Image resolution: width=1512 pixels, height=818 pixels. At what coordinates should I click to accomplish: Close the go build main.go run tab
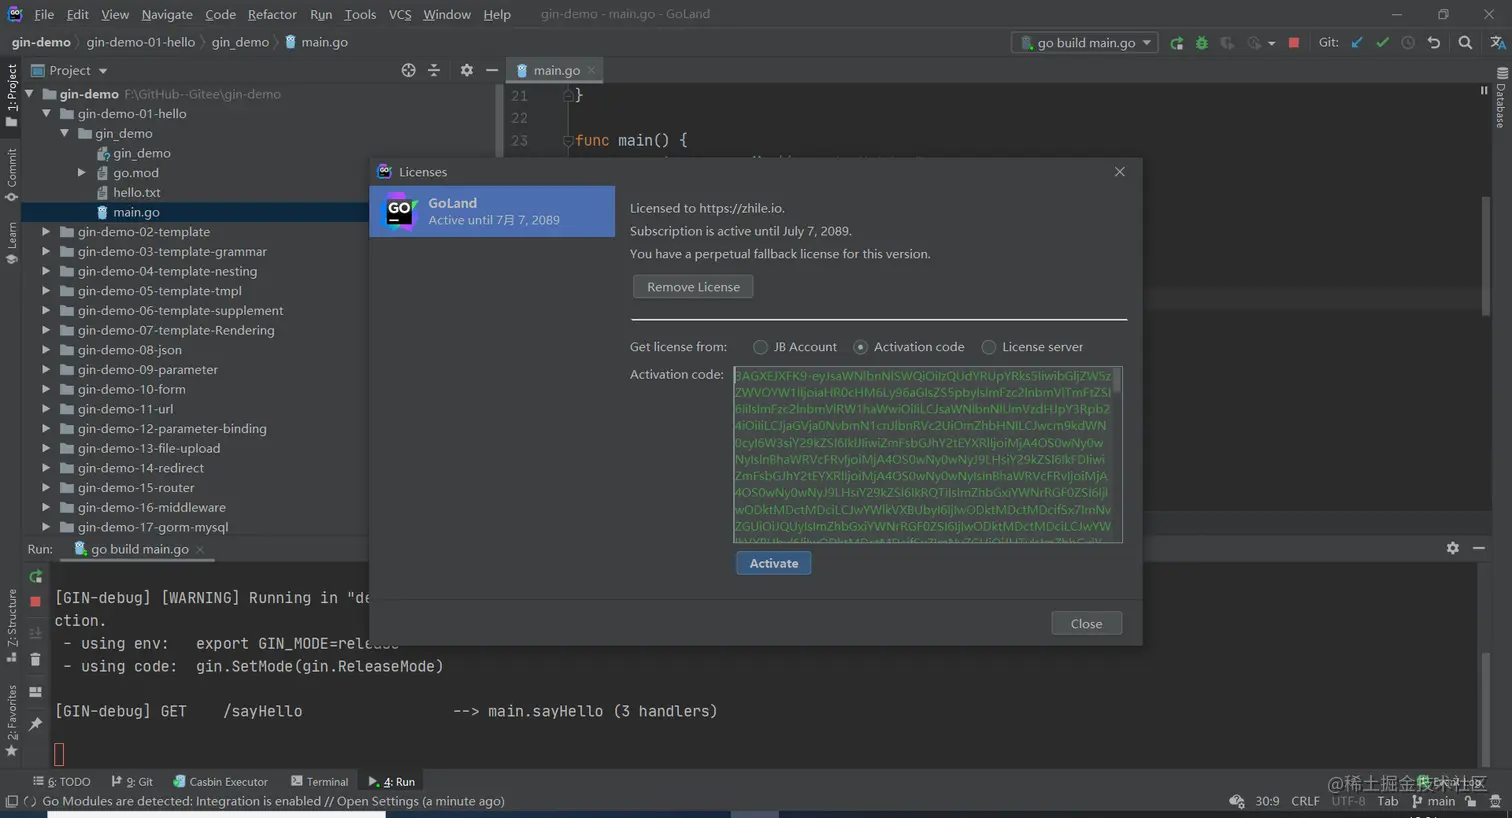pos(200,549)
